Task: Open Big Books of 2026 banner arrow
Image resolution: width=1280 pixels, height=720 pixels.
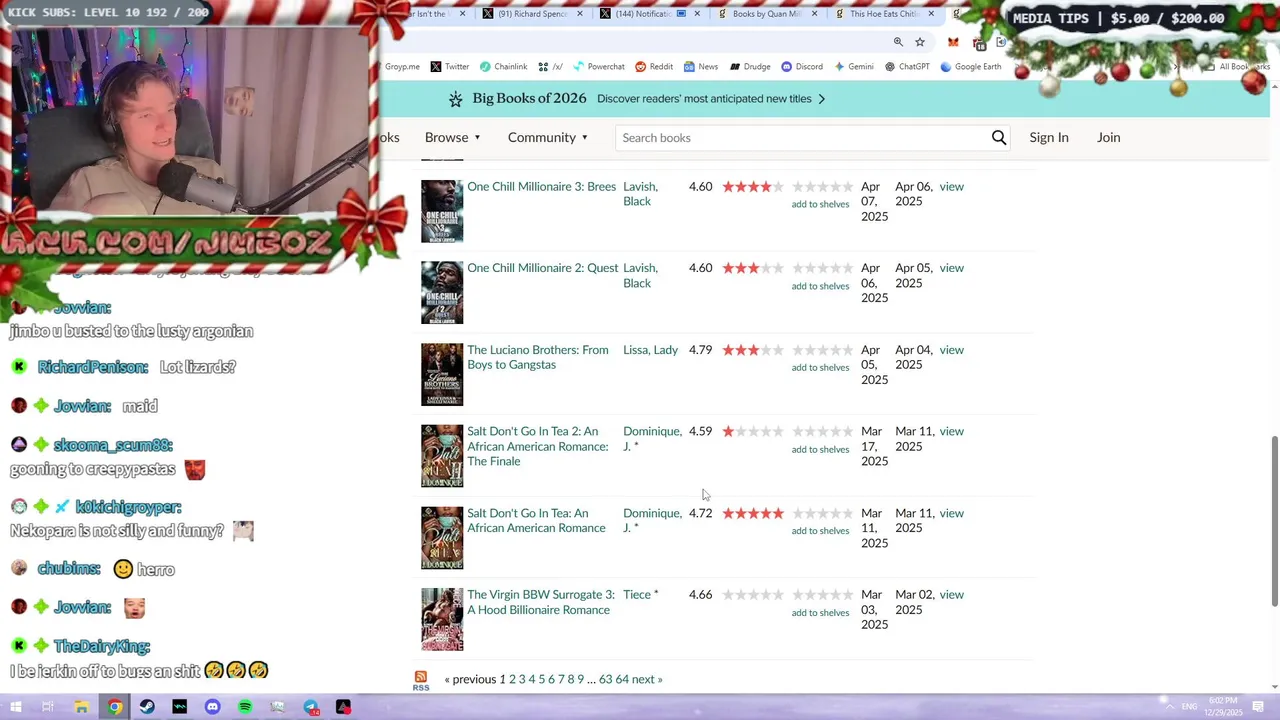Action: [822, 99]
